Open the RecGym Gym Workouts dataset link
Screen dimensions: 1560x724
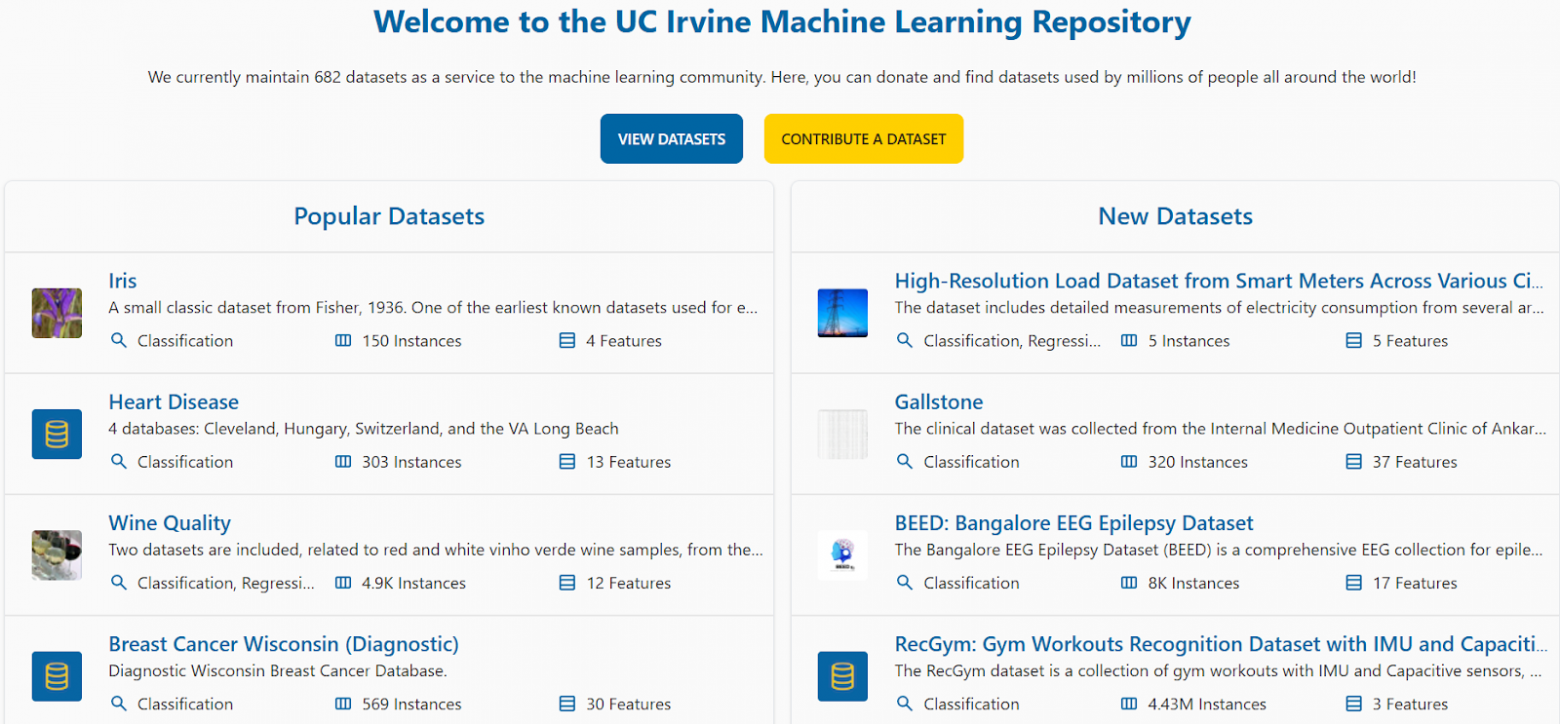point(1221,644)
